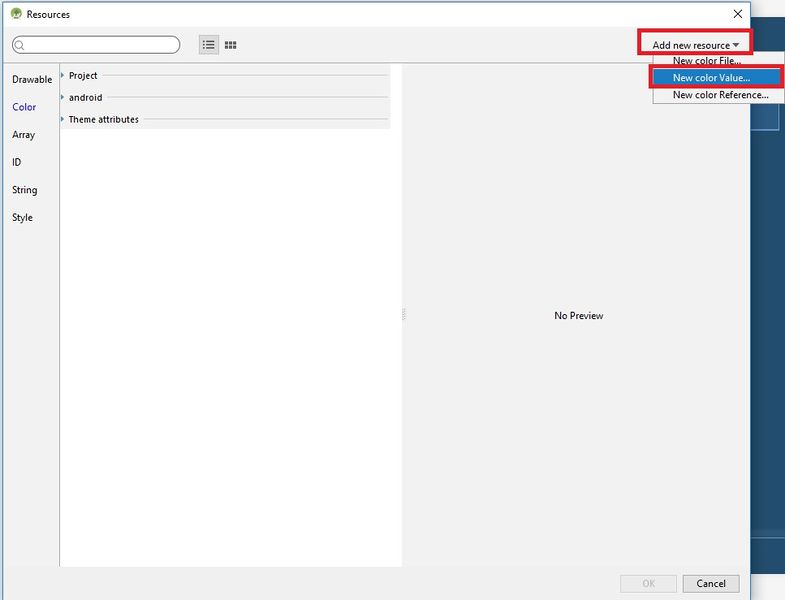This screenshot has width=785, height=600.
Task: Select the Color resource tab
Action: 24,107
